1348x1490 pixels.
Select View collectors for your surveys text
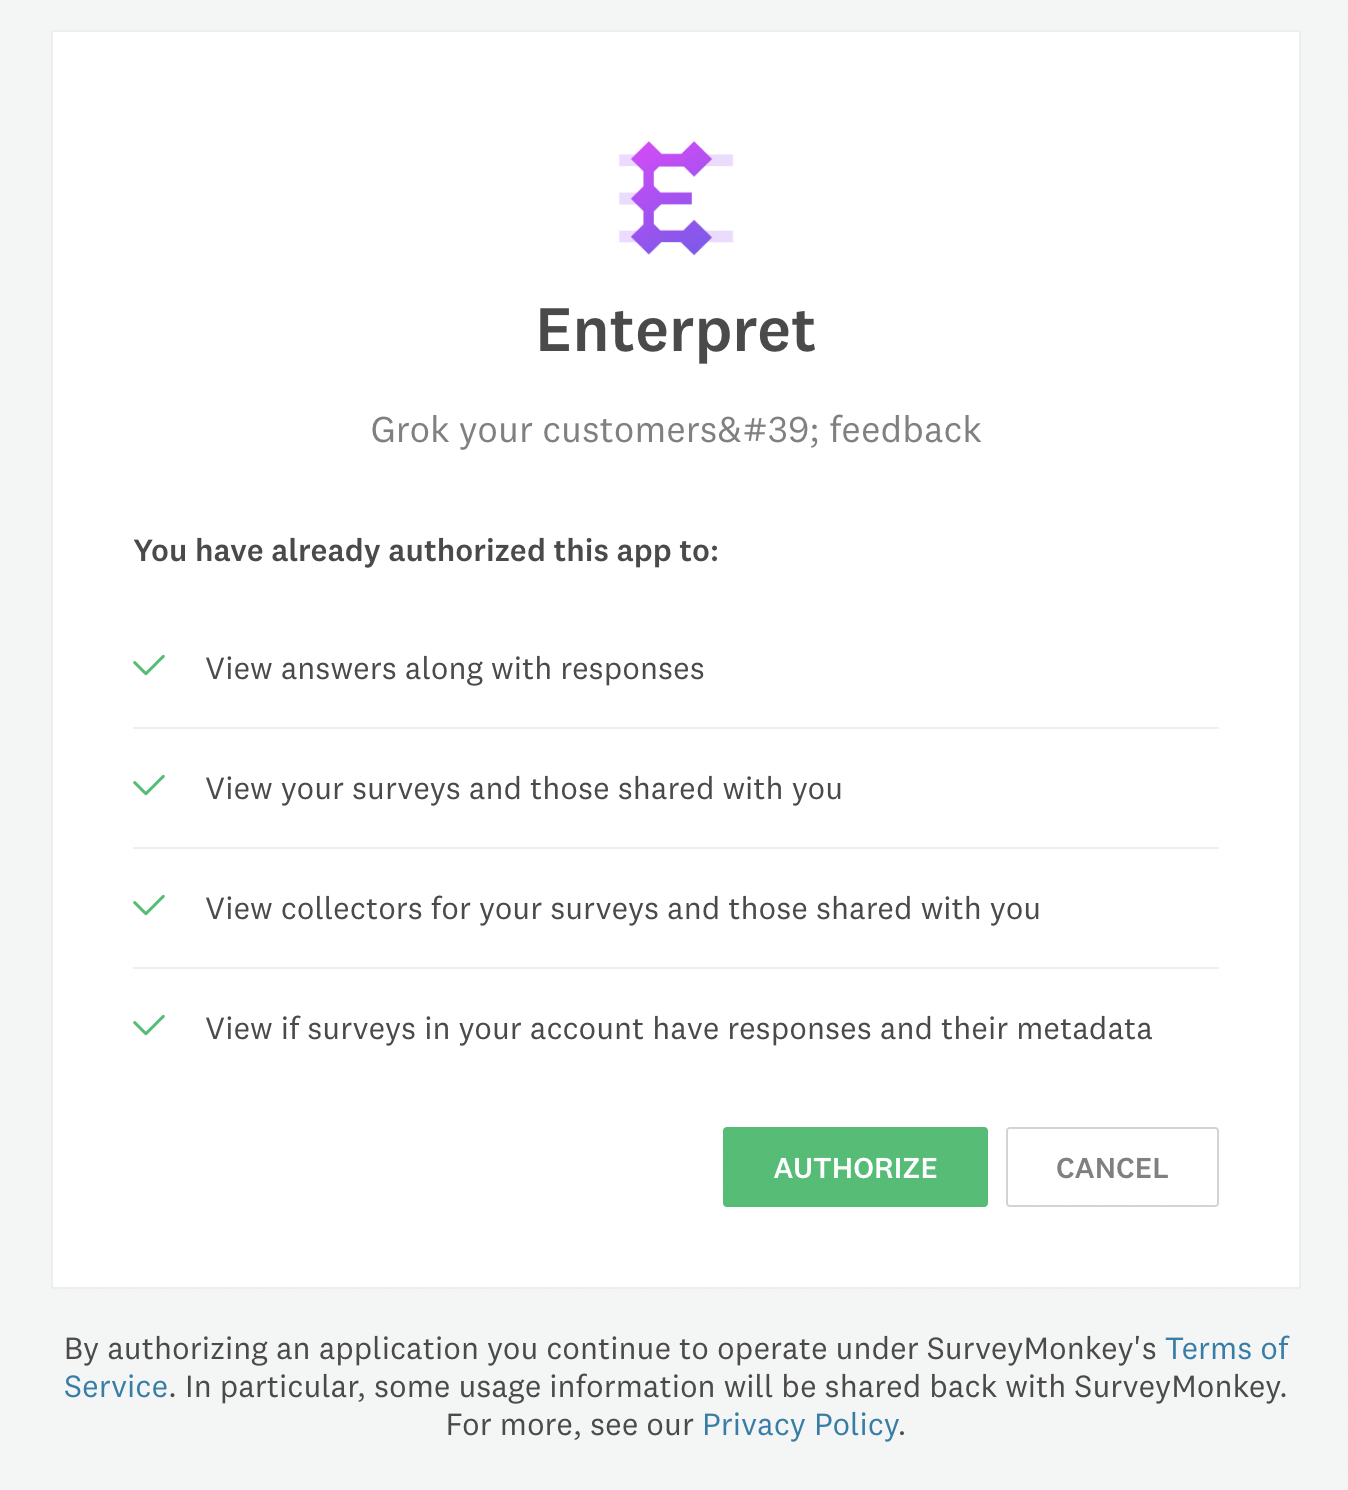[623, 909]
